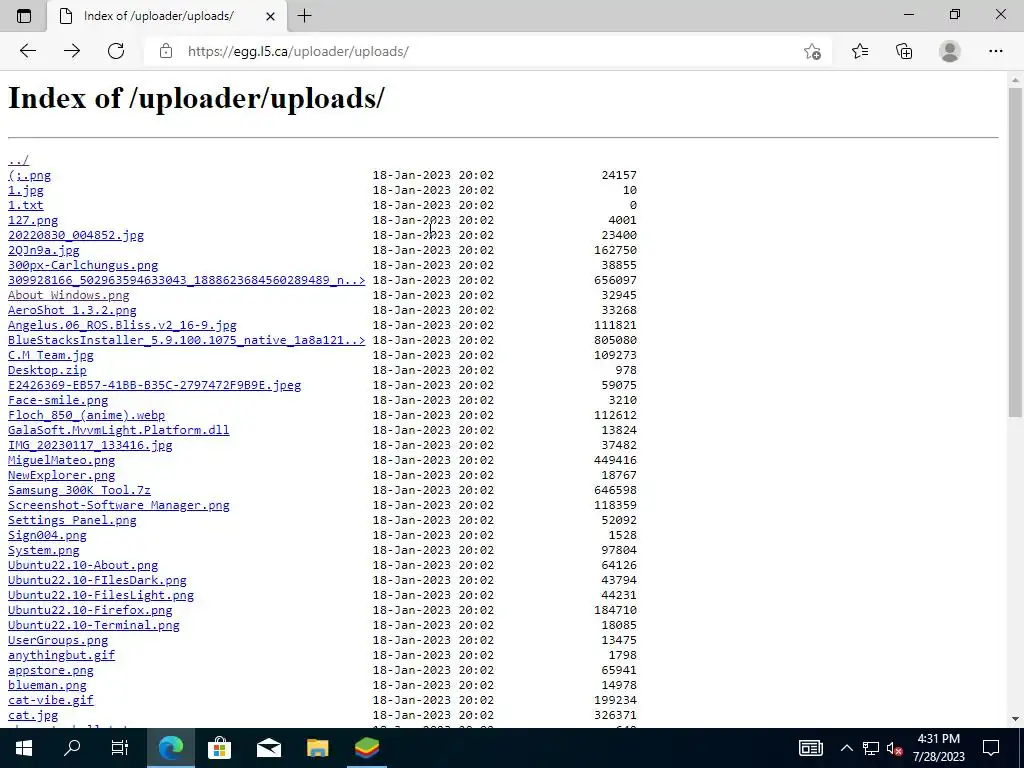
Task: Open Ubuntu22.10-About.png link
Action: (x=83, y=566)
